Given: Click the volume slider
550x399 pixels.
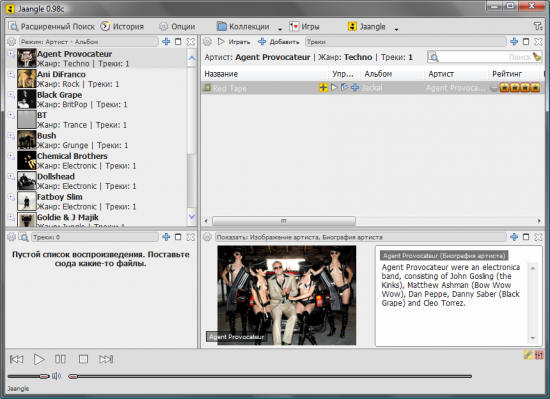Looking at the screenshot, I should coord(28,376).
